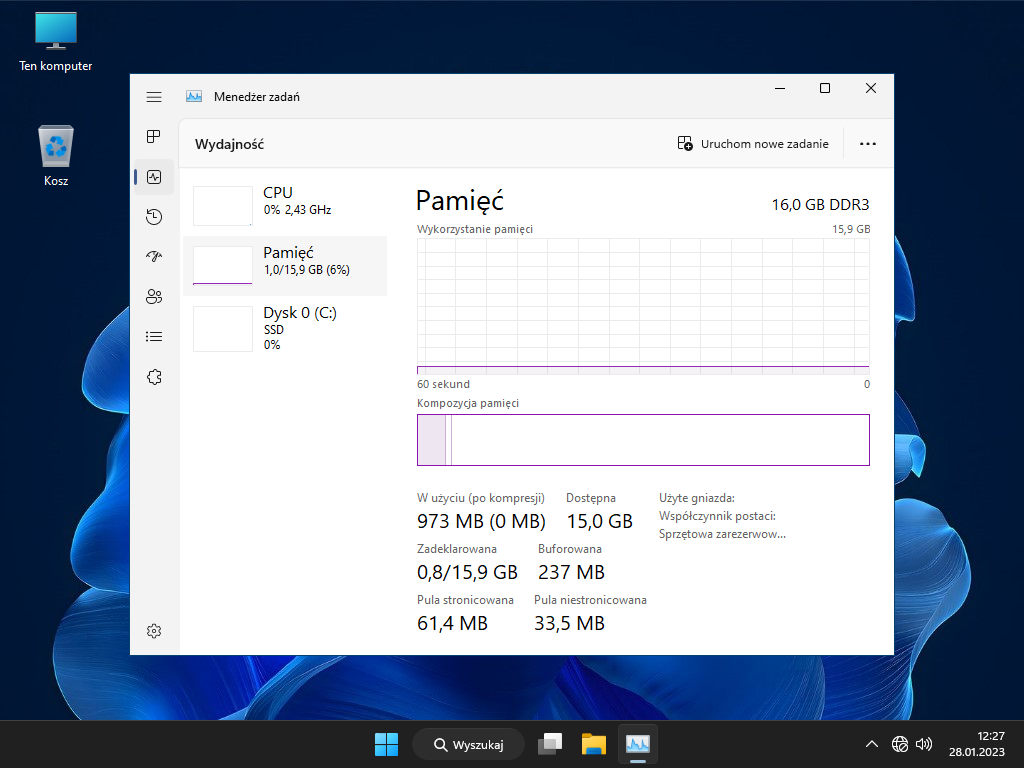1024x768 pixels.
Task: Minimize the Task Manager window
Action: (x=780, y=88)
